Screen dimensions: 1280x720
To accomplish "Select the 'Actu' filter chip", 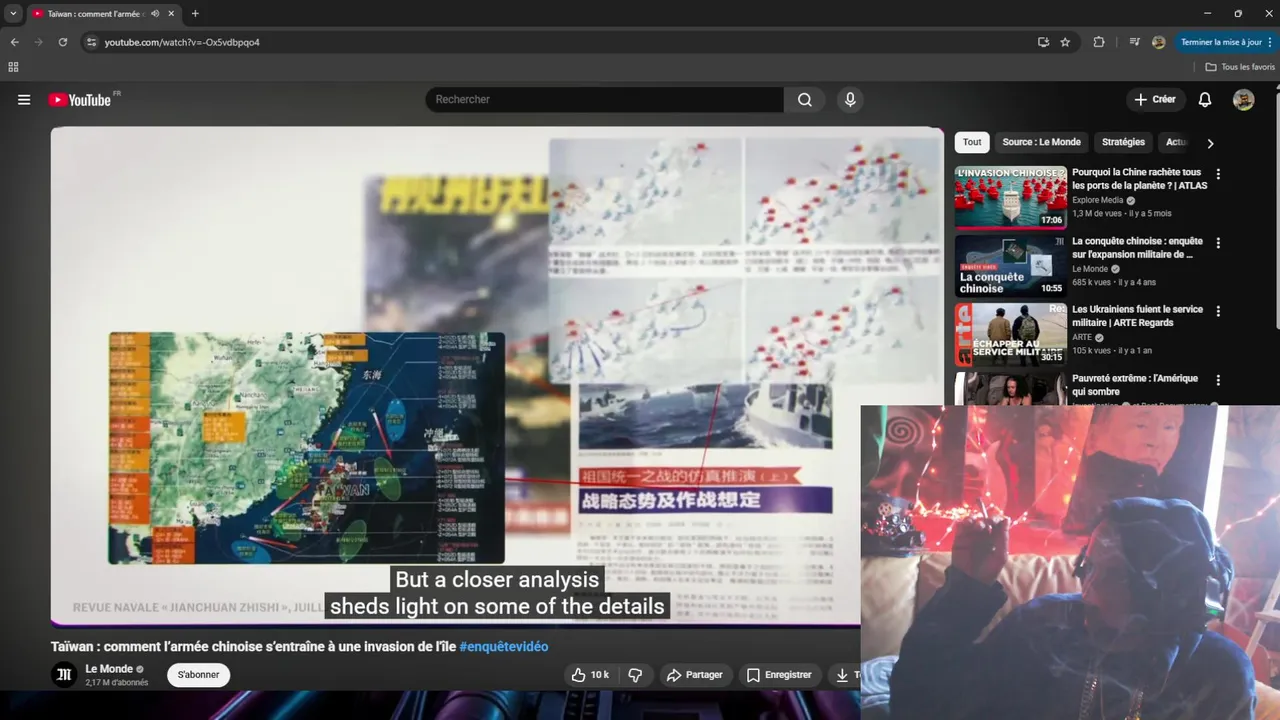I will pos(1176,142).
